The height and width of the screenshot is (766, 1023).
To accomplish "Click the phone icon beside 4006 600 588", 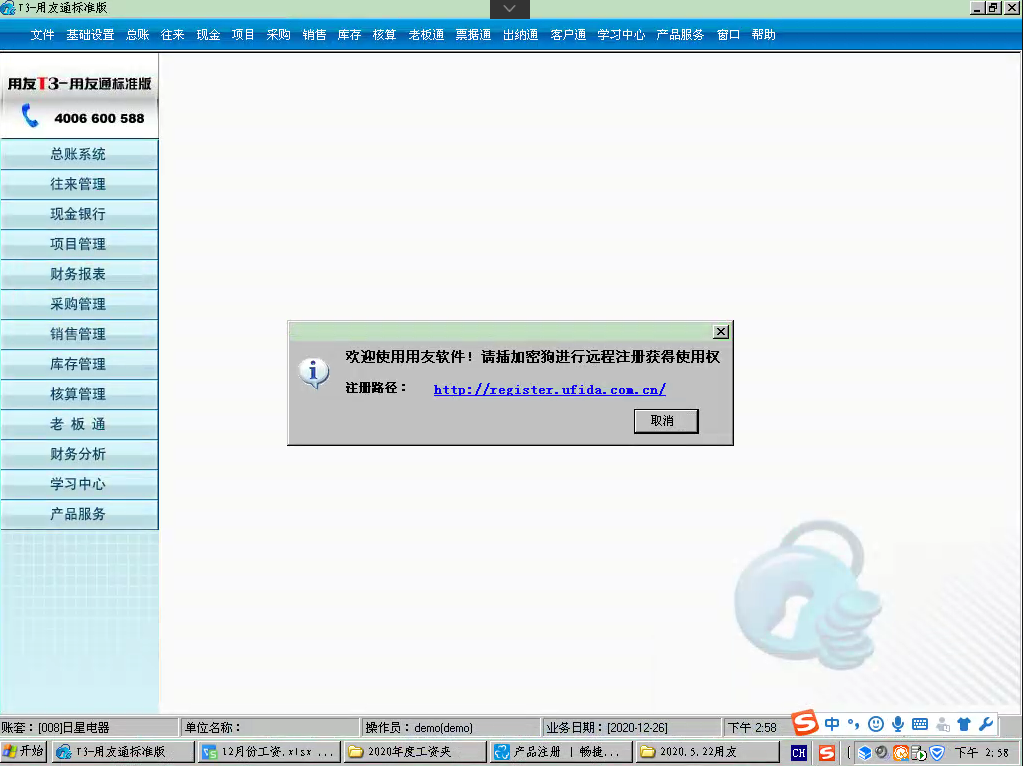I will click(30, 115).
